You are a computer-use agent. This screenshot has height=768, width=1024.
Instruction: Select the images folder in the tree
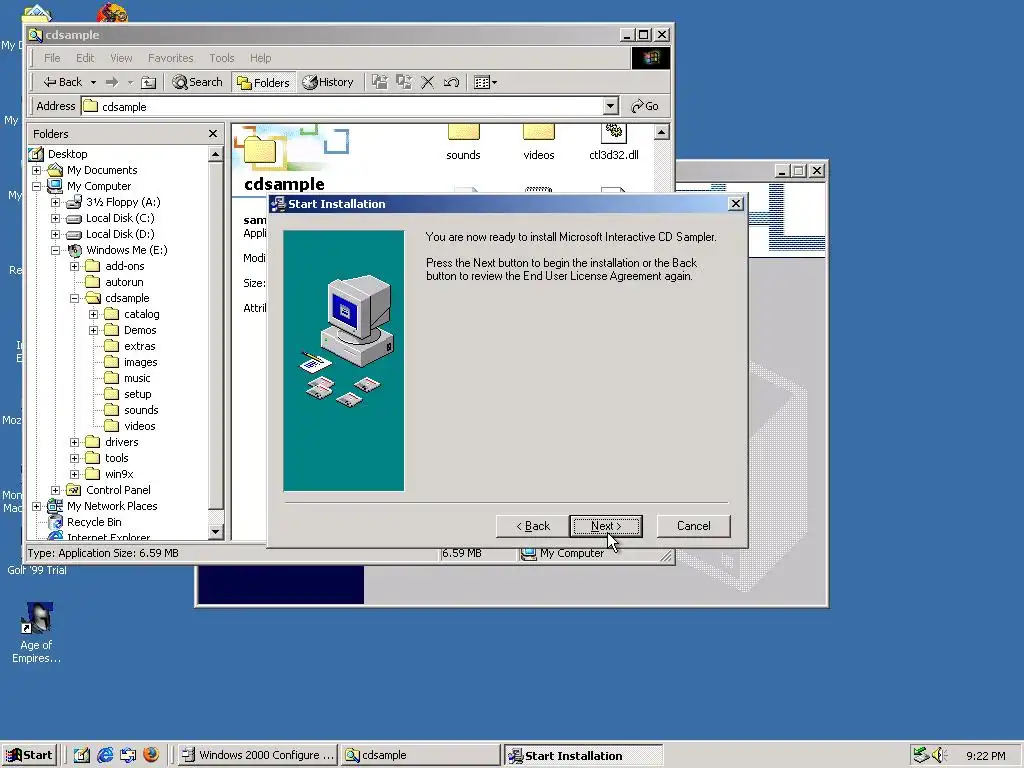point(140,362)
